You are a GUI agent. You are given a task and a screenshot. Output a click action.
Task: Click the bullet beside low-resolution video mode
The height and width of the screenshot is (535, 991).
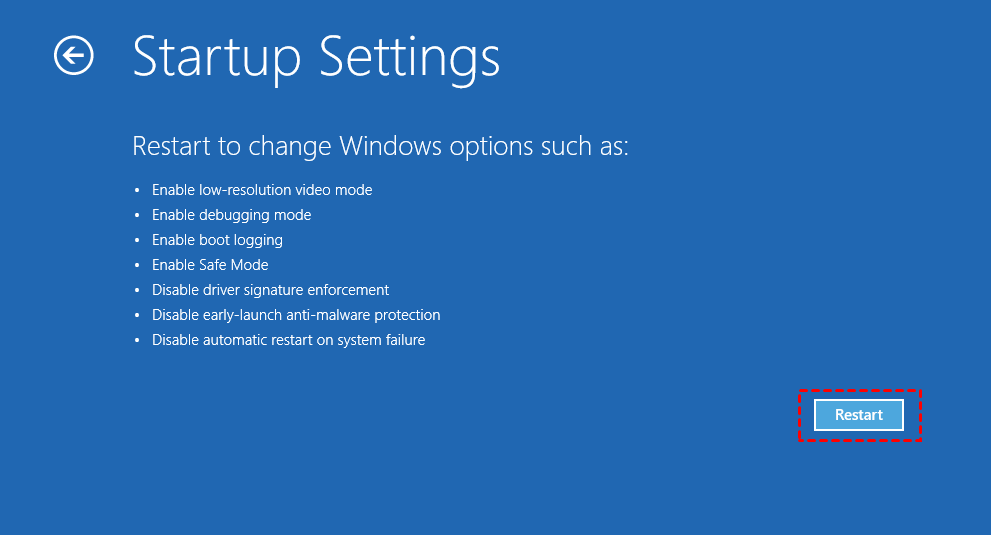137,190
